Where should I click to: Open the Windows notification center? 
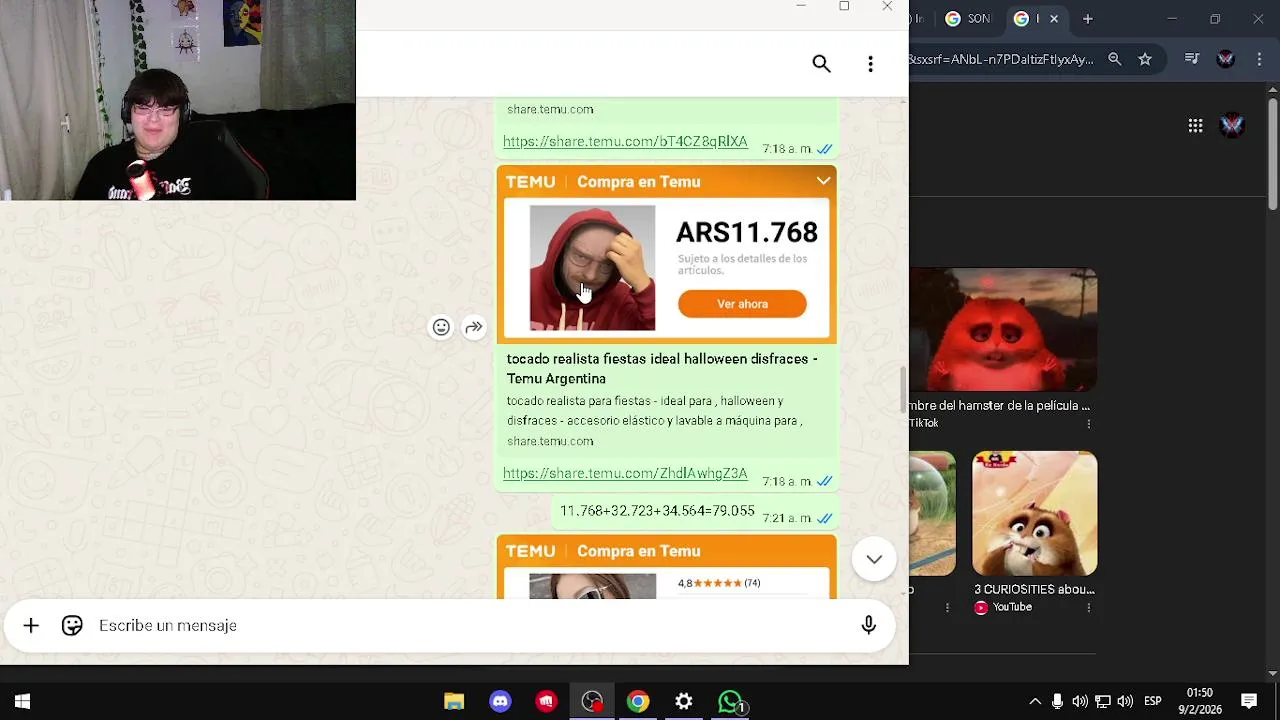pyautogui.click(x=1249, y=702)
